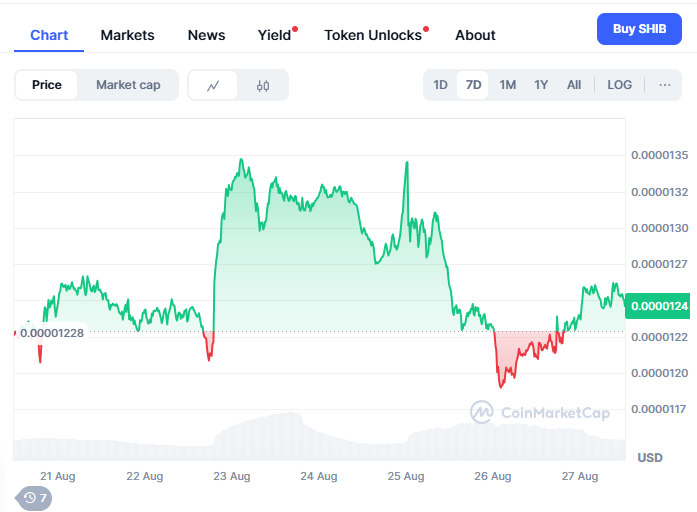Go to the News tab

click(206, 35)
